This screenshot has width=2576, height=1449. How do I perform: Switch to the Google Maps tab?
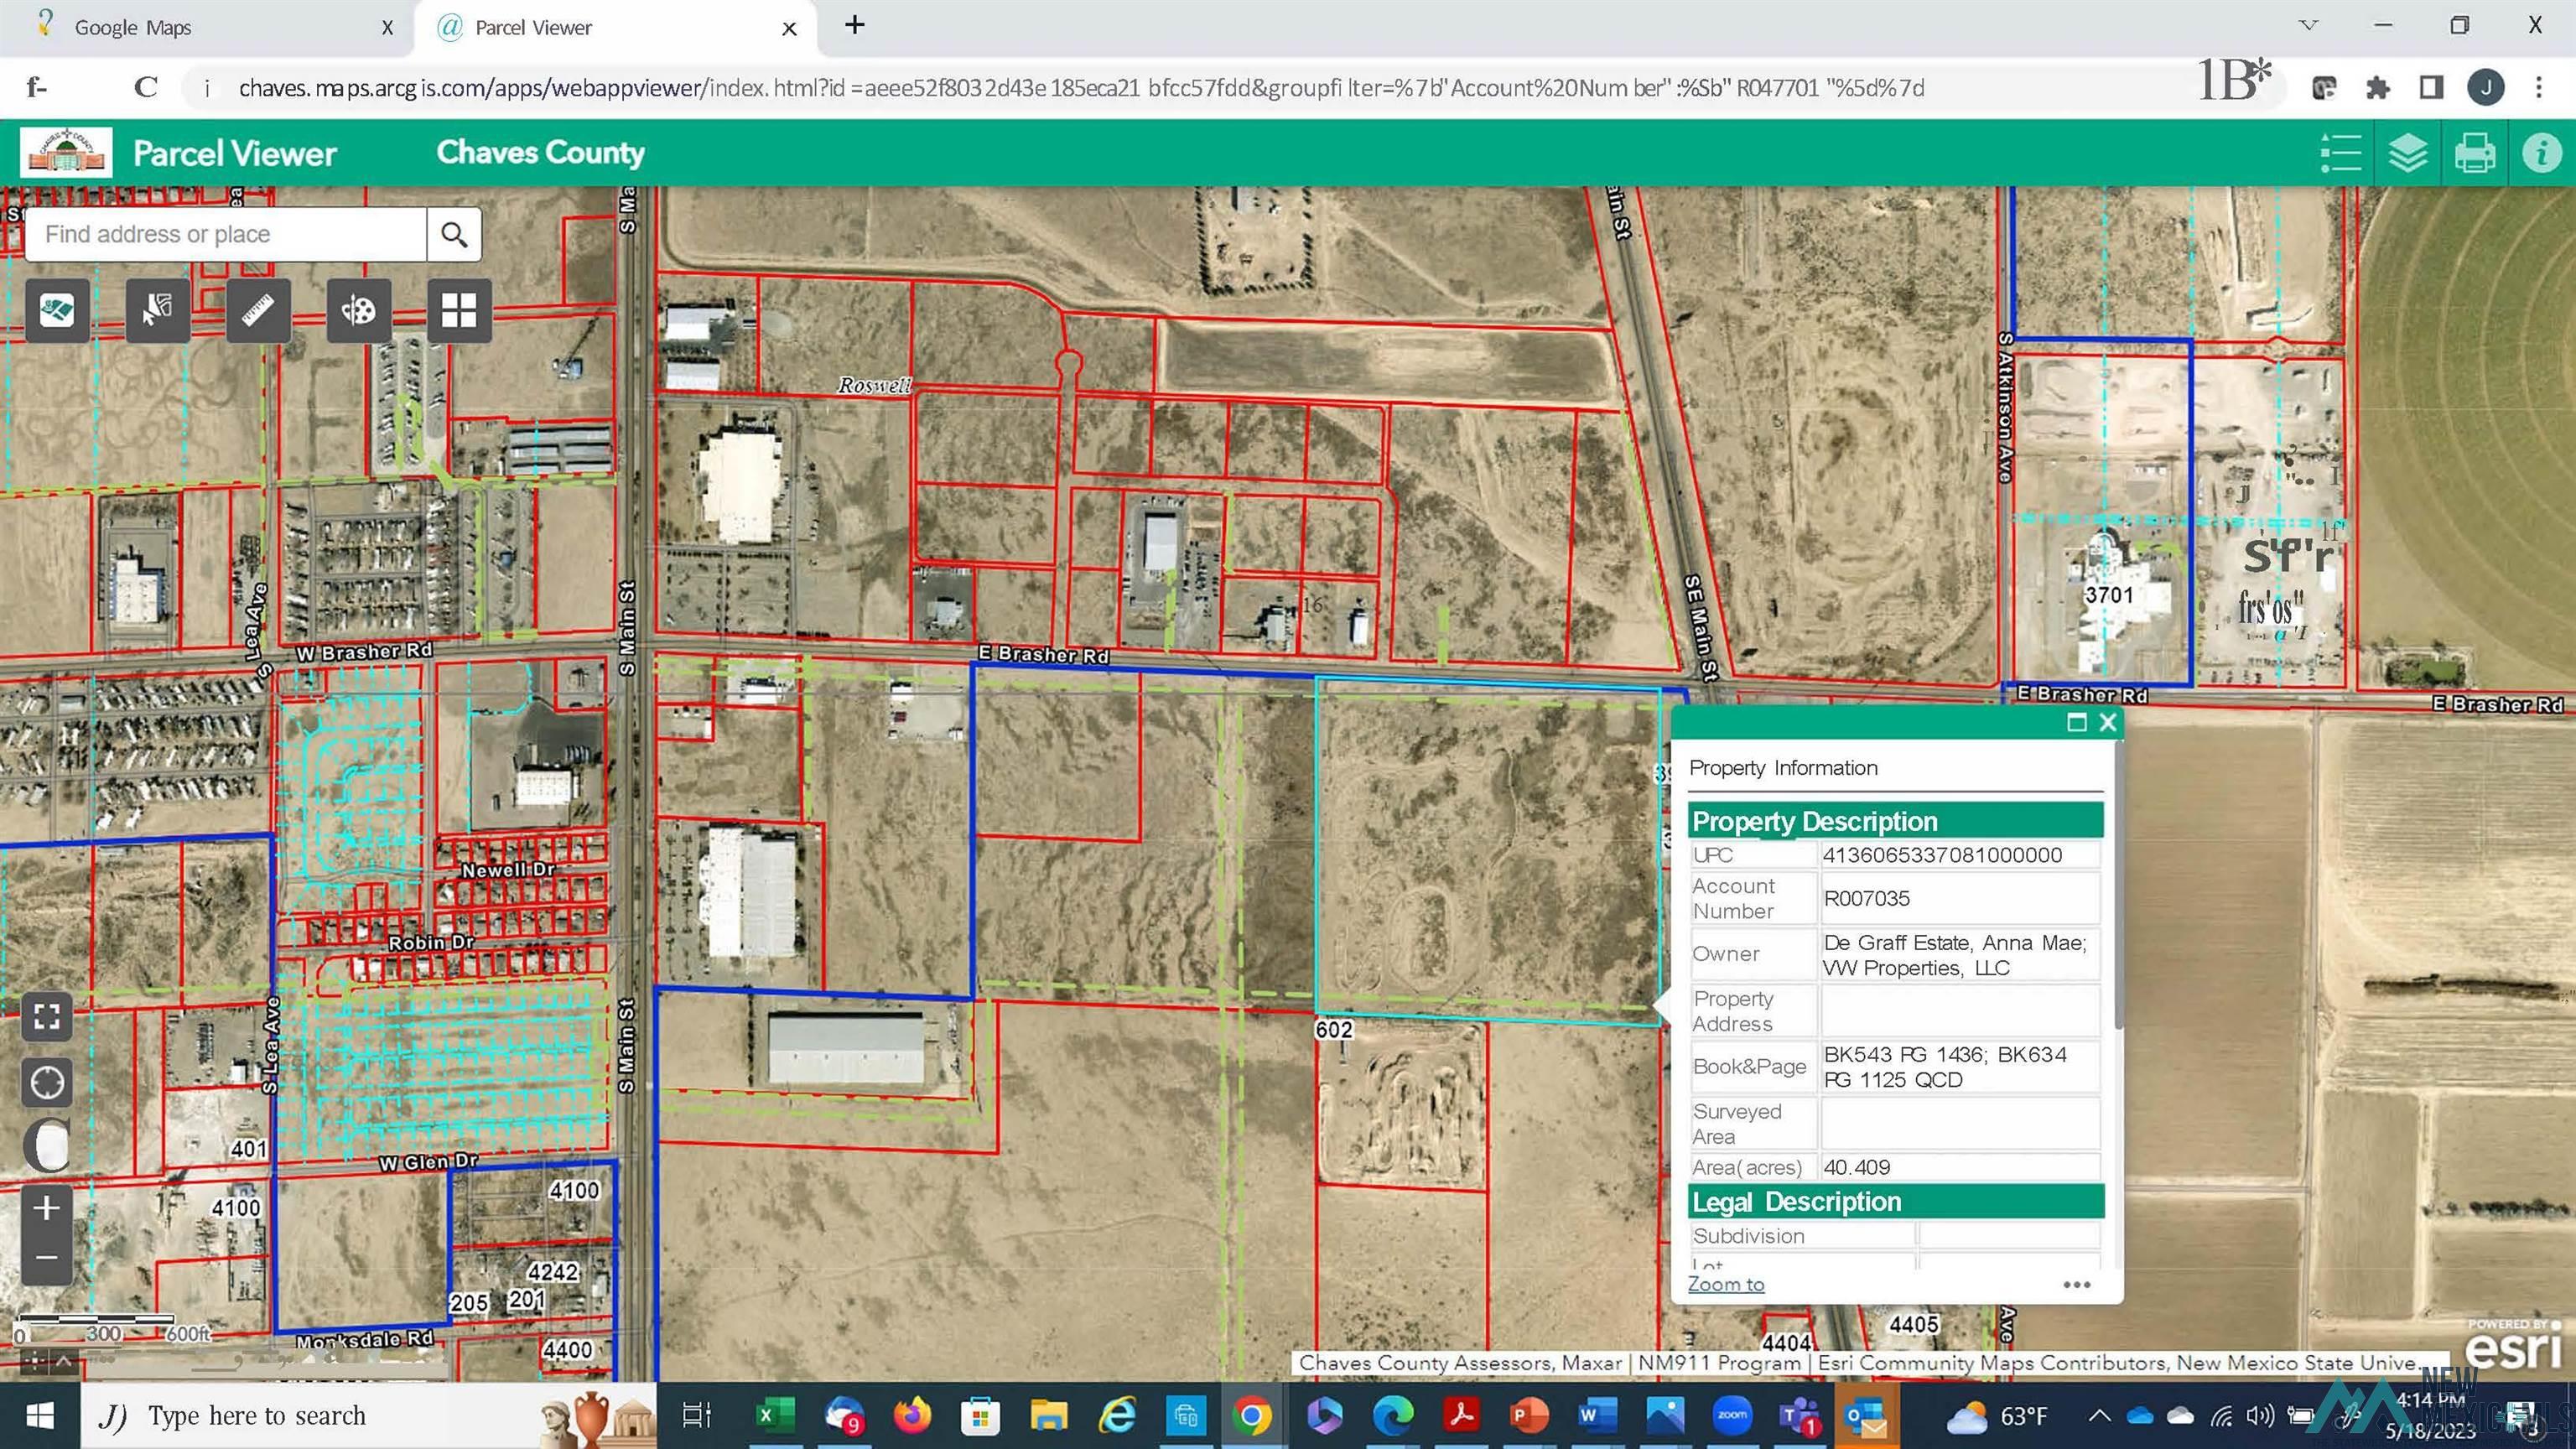coord(133,27)
